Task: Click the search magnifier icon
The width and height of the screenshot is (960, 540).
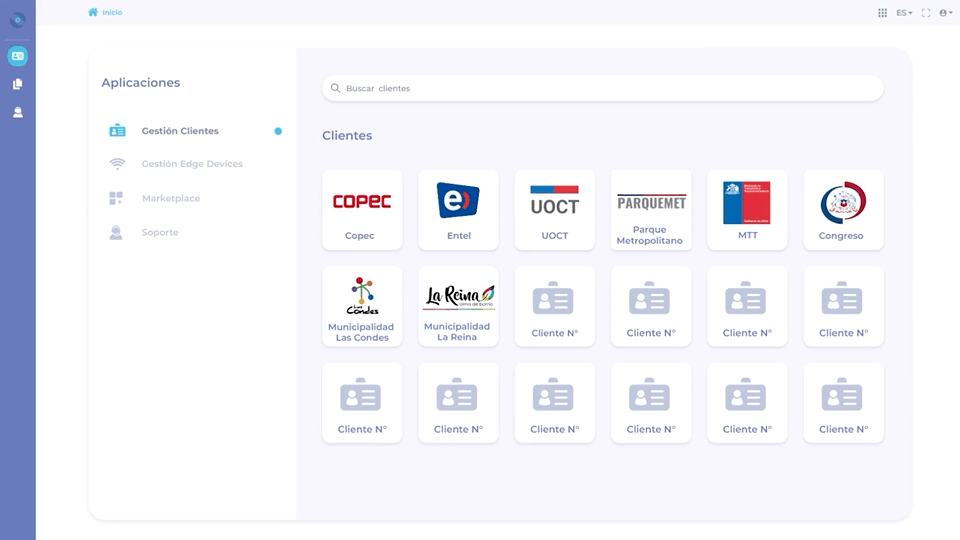Action: click(x=336, y=88)
